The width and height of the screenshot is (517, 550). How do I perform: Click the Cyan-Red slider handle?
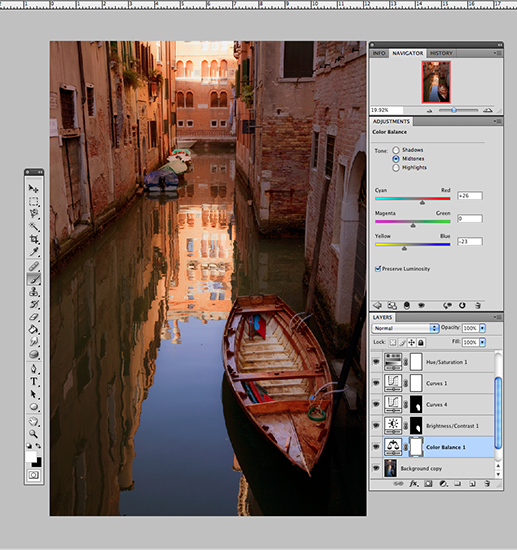tap(422, 202)
